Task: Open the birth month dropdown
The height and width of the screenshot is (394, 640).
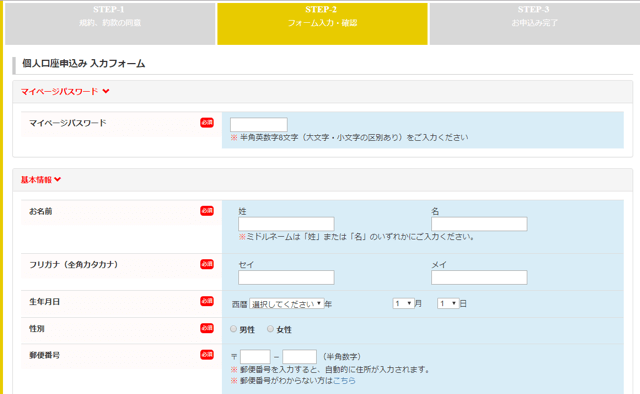Action: [403, 304]
